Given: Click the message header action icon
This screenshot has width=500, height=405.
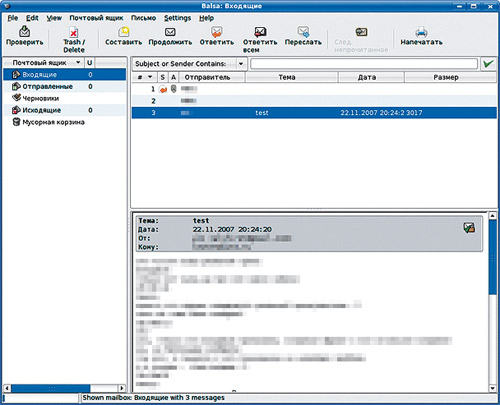Looking at the screenshot, I should tap(469, 228).
